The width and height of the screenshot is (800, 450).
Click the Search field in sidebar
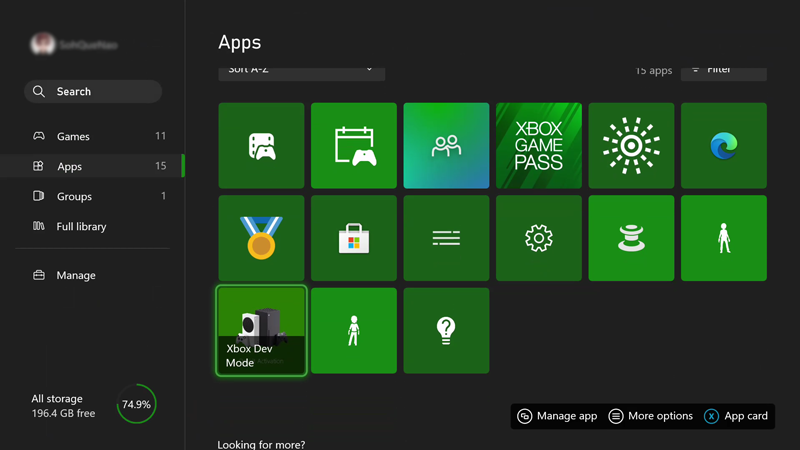click(93, 91)
